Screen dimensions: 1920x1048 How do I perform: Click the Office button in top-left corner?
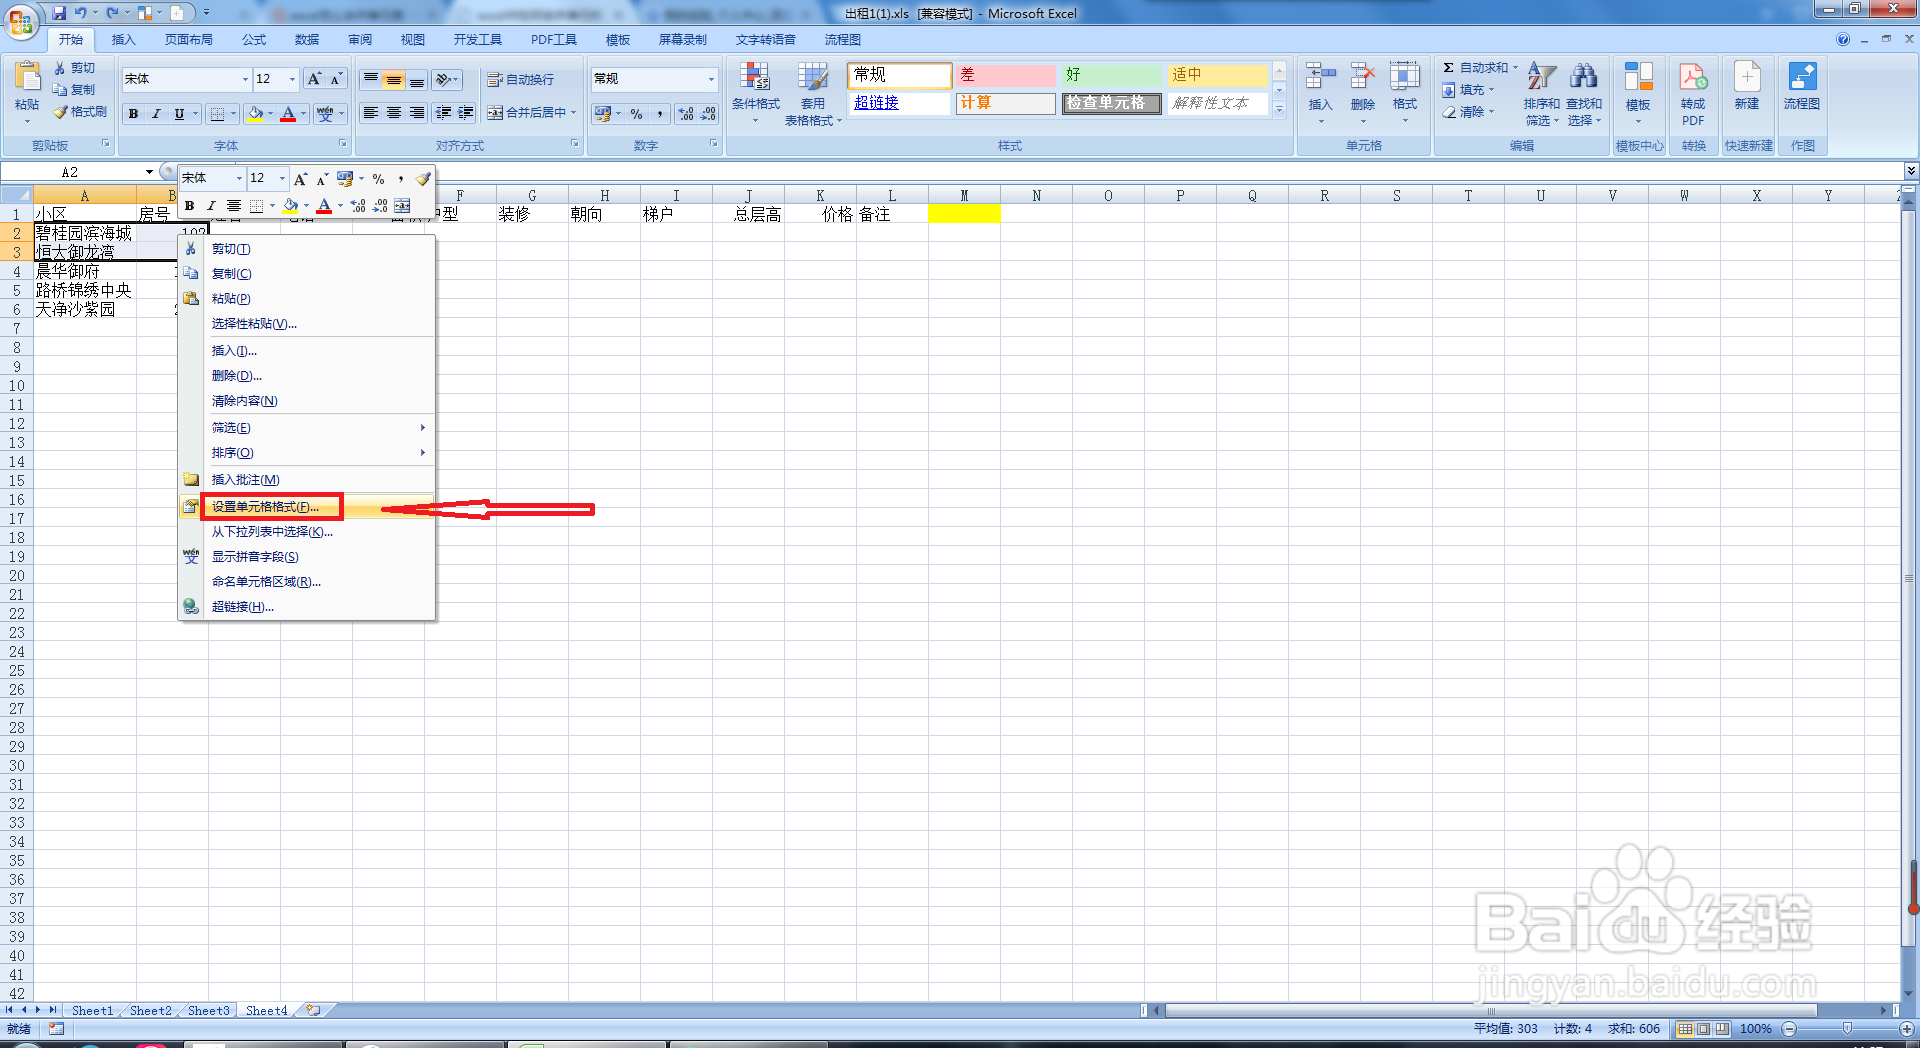20,20
